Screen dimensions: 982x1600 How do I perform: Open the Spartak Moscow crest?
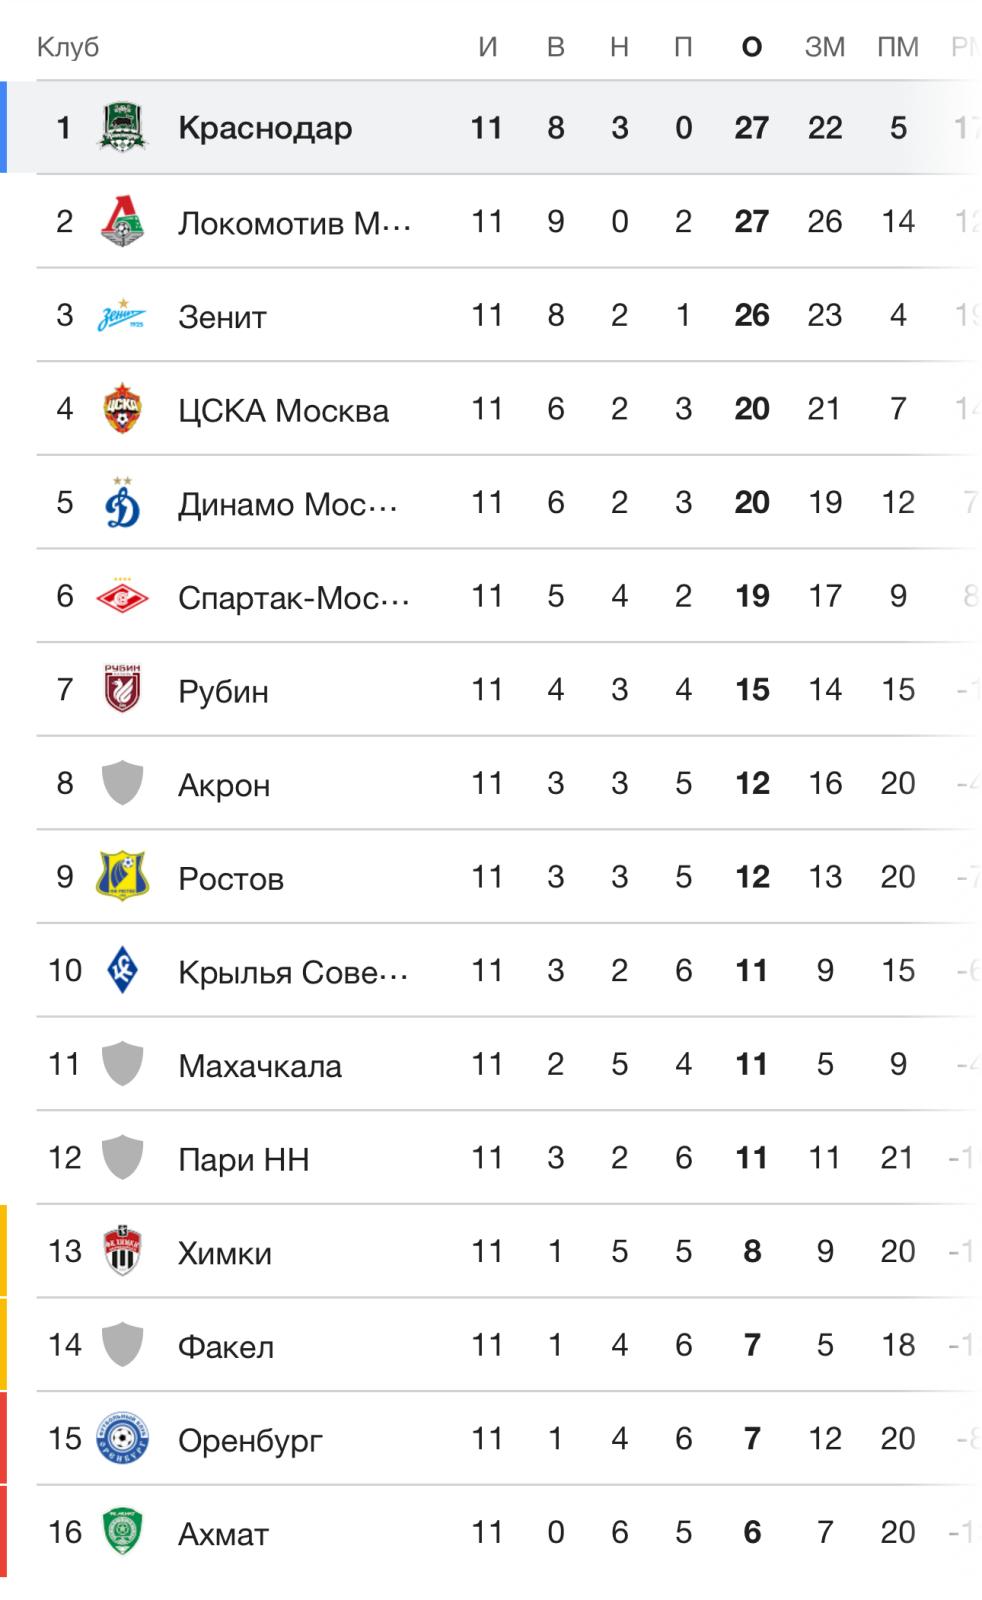point(122,596)
